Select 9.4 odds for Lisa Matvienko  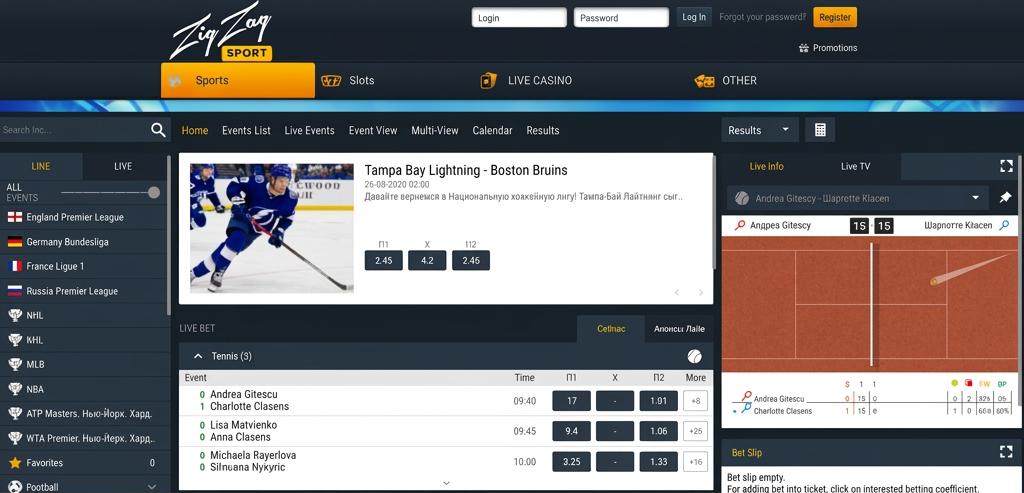571,431
